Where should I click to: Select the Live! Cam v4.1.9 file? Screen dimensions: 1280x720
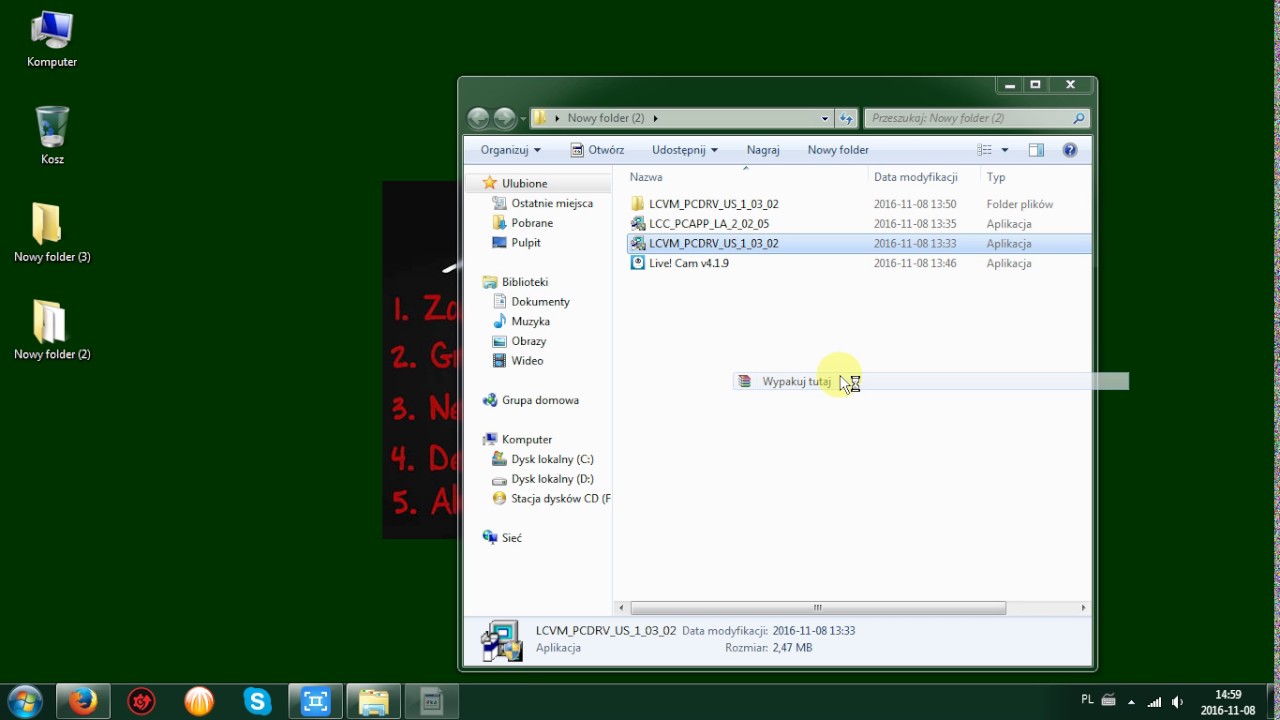point(859,263)
